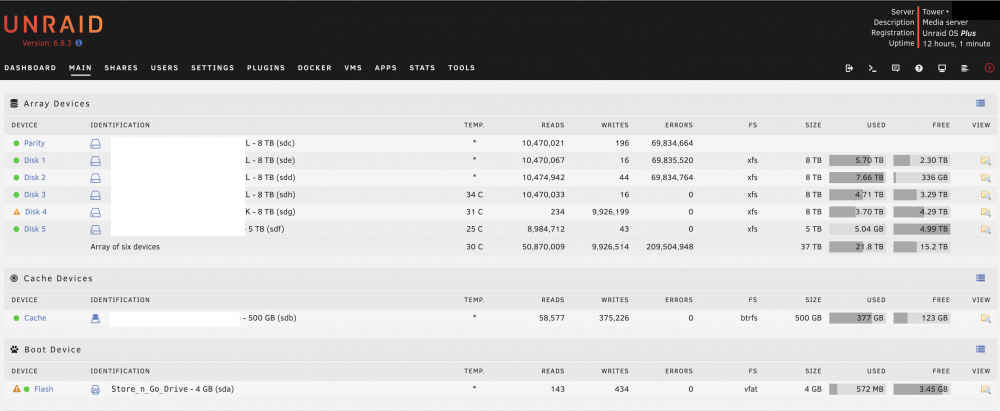This screenshot has height=411, width=1000.
Task: Click Disk 4 warning status indicator
Action: tap(17, 212)
